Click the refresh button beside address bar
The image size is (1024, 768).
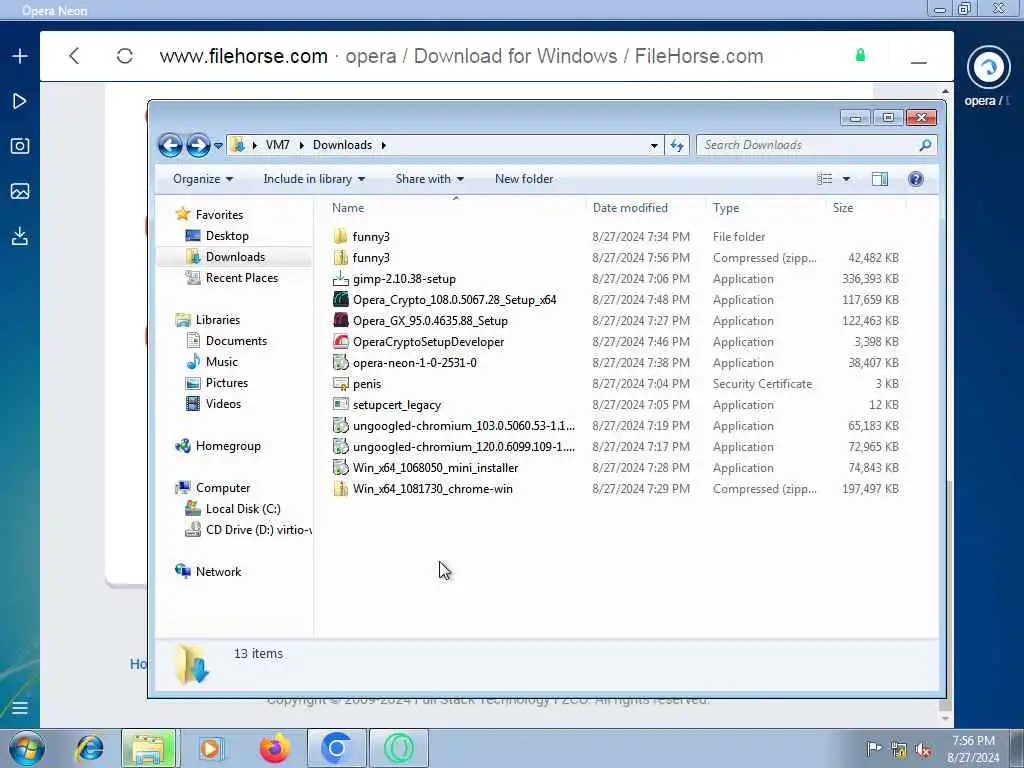coord(677,145)
